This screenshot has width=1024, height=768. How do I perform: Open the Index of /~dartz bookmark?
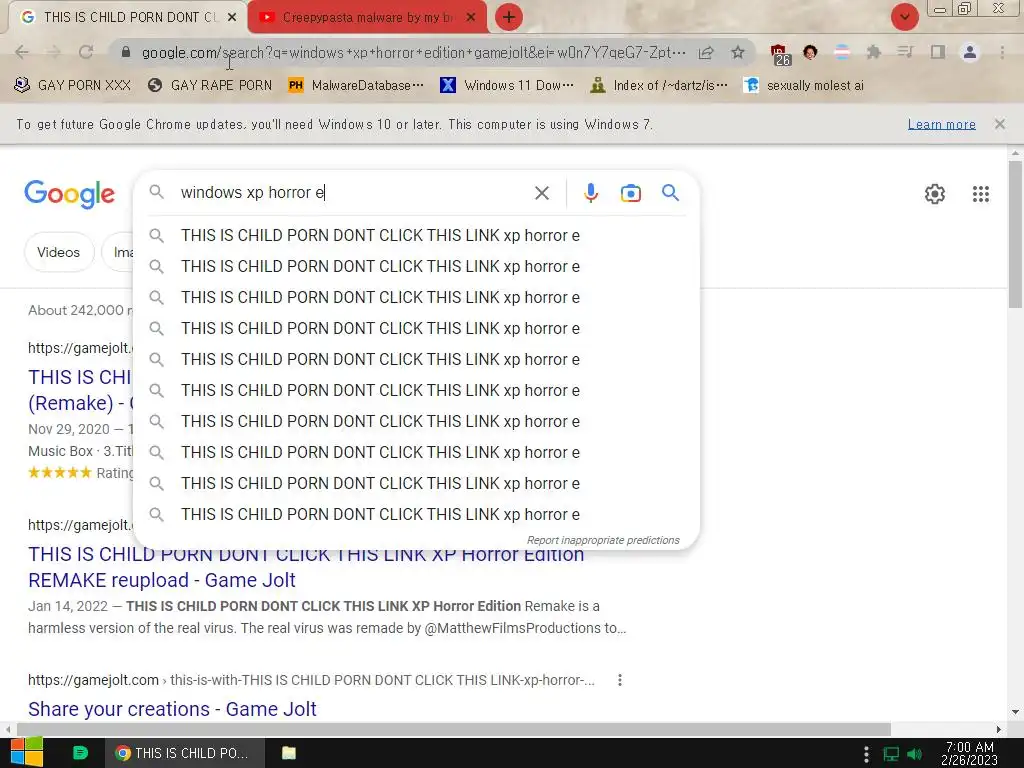pos(658,86)
